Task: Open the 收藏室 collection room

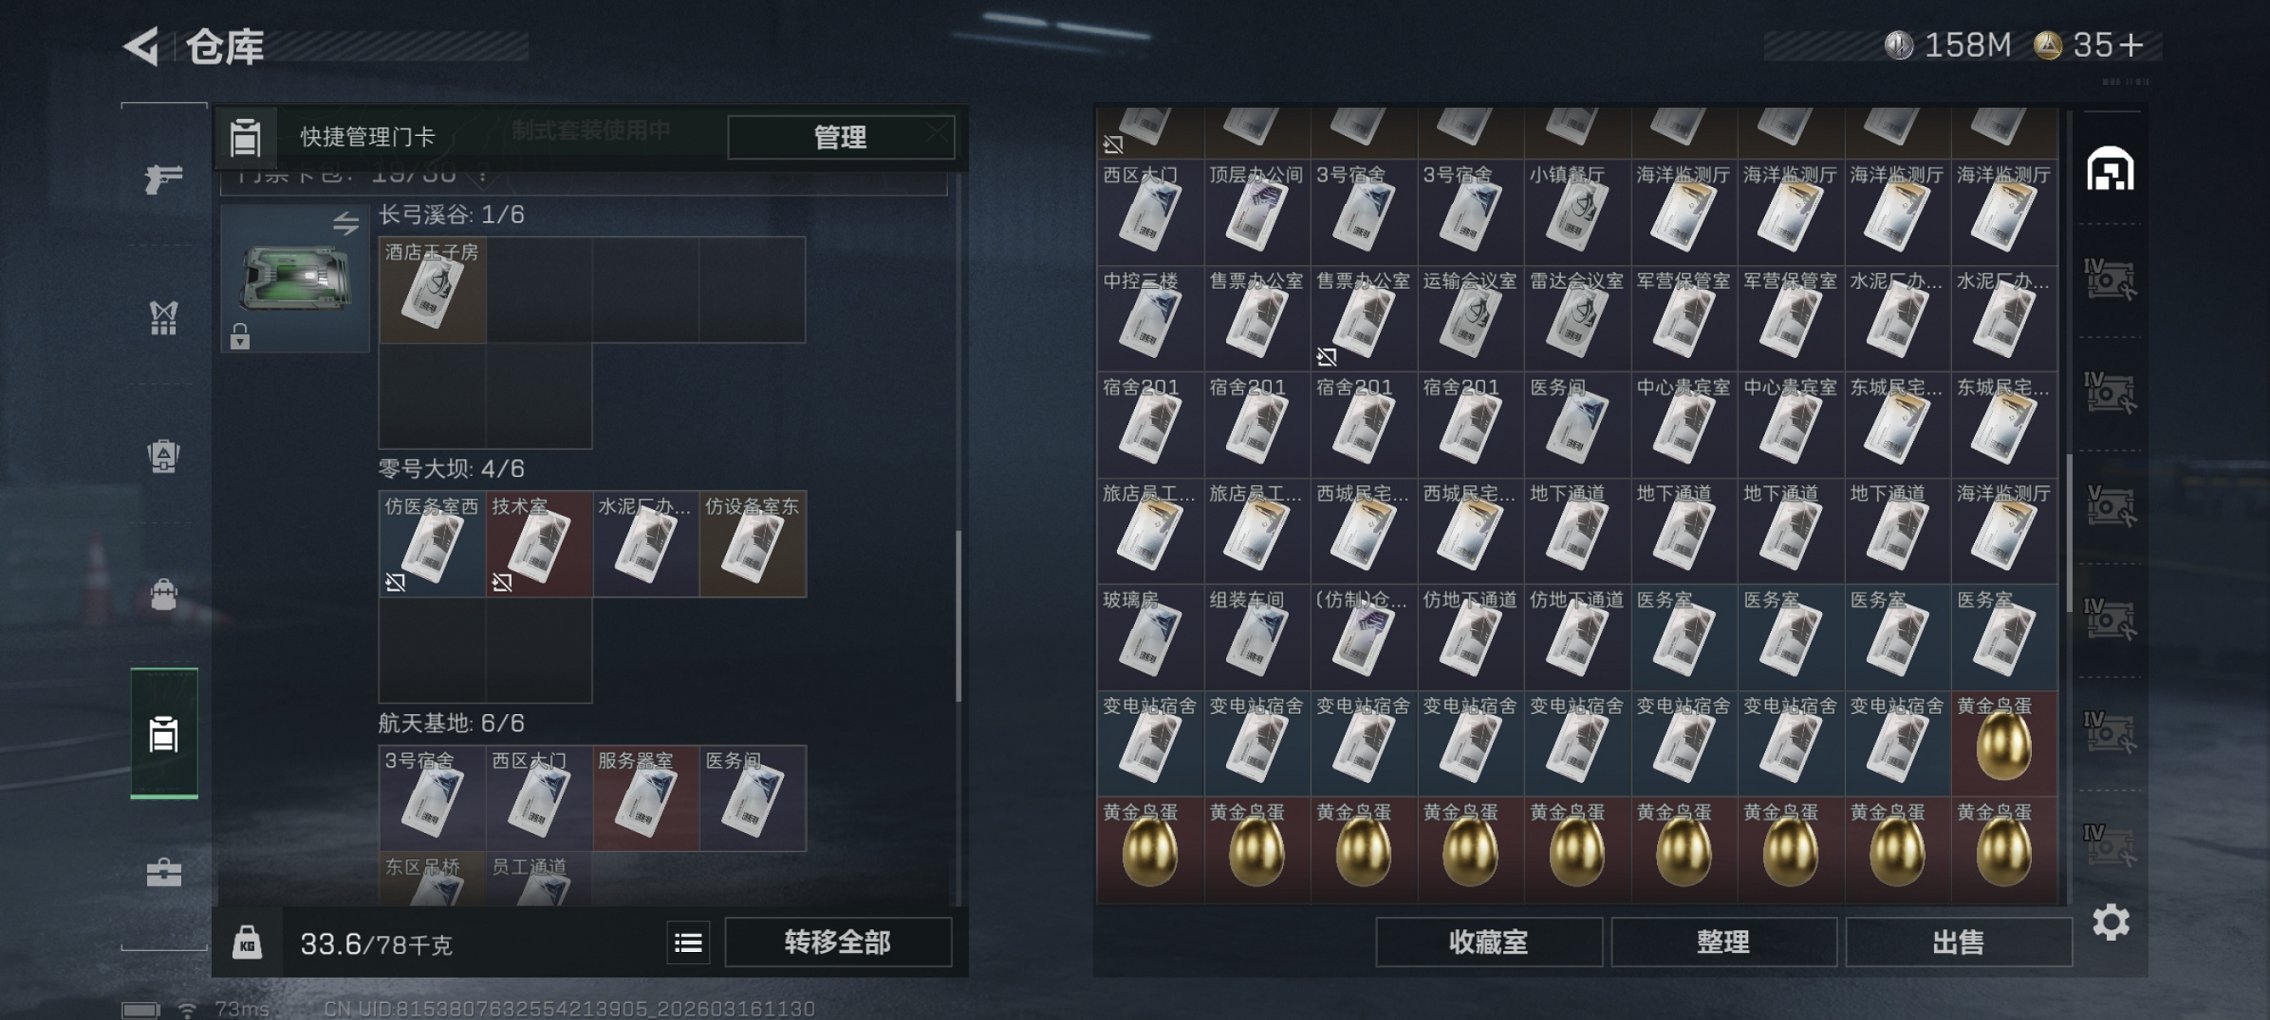Action: click(x=1488, y=942)
